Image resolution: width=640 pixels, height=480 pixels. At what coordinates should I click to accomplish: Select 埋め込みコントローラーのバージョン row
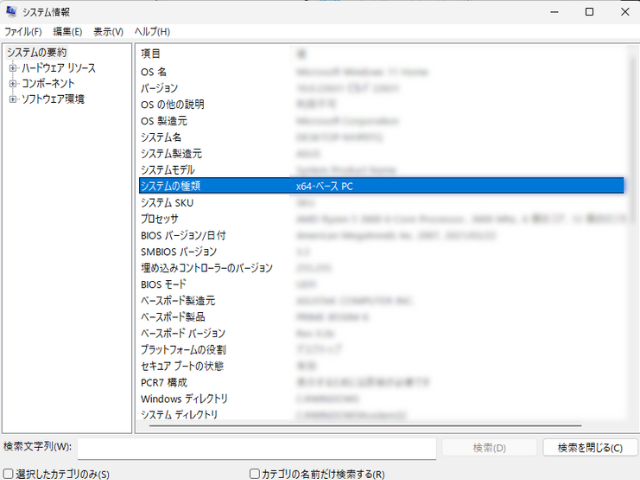pos(381,268)
